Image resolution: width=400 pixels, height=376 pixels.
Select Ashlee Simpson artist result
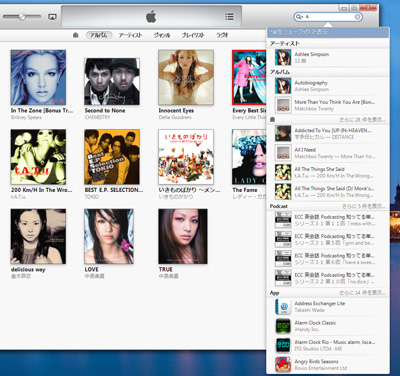coord(328,57)
